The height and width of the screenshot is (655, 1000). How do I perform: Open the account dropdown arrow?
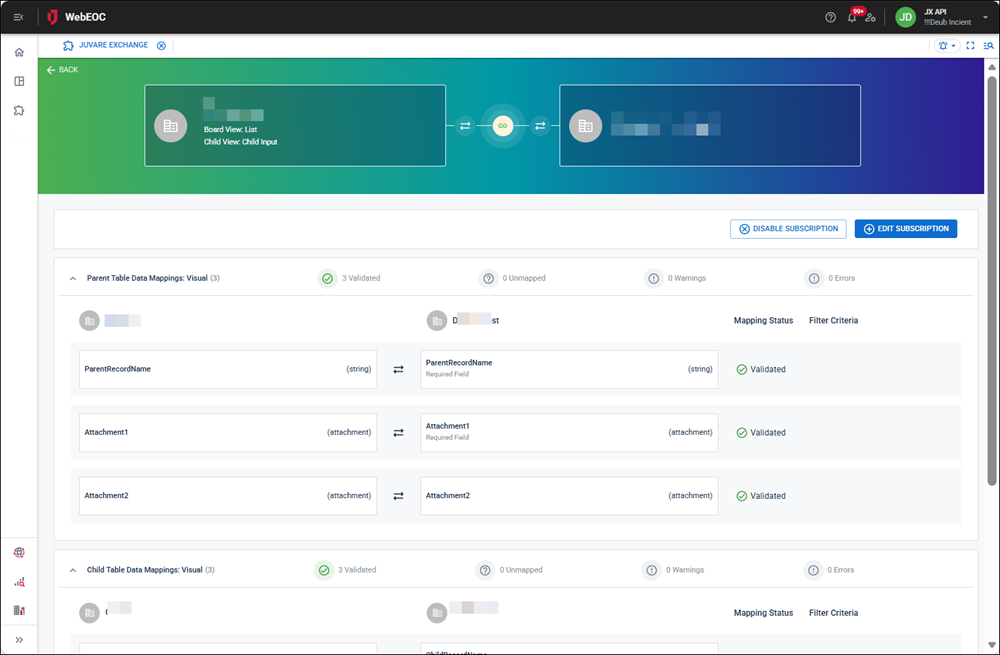coord(985,18)
